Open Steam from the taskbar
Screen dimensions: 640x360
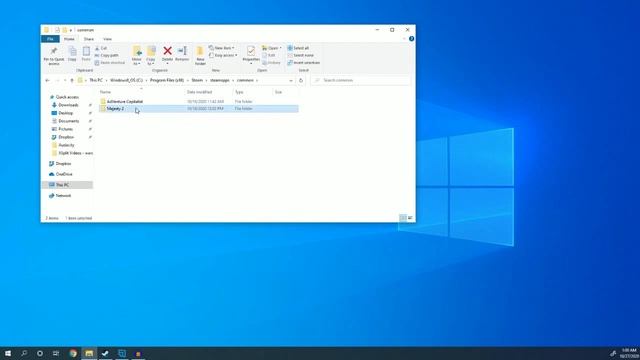coord(106,353)
